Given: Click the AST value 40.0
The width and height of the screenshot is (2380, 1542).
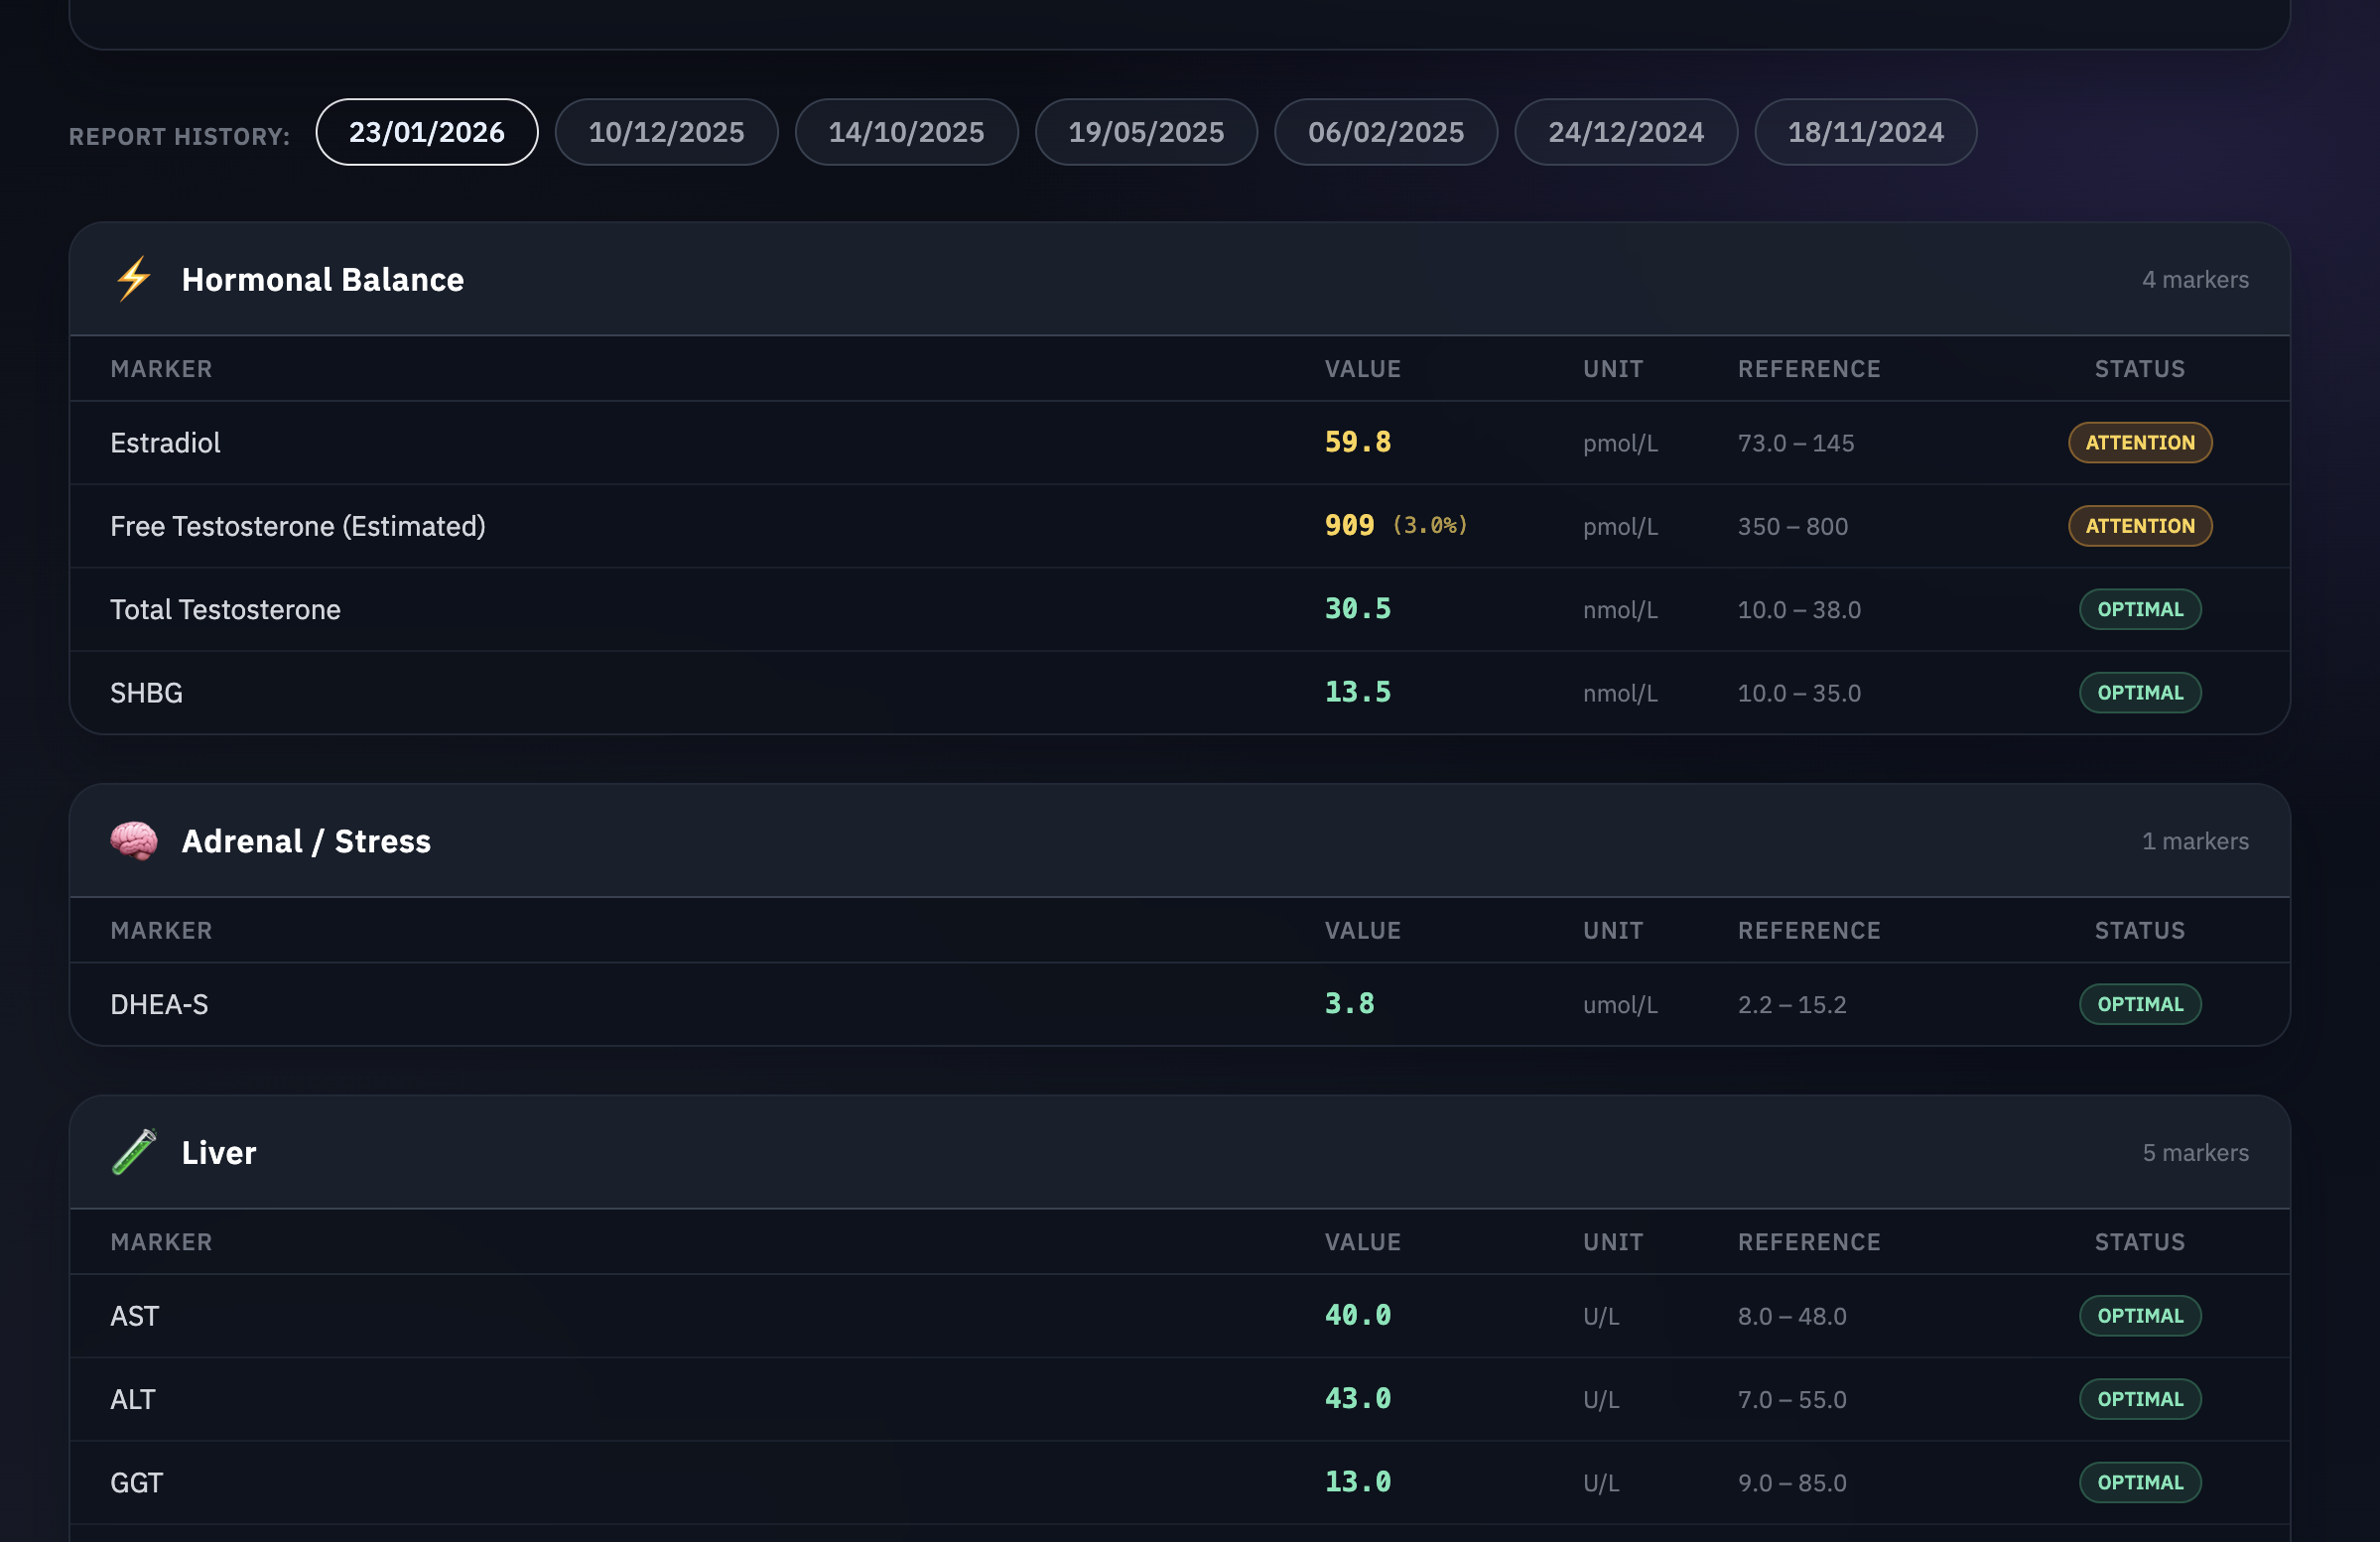Looking at the screenshot, I should [x=1357, y=1315].
